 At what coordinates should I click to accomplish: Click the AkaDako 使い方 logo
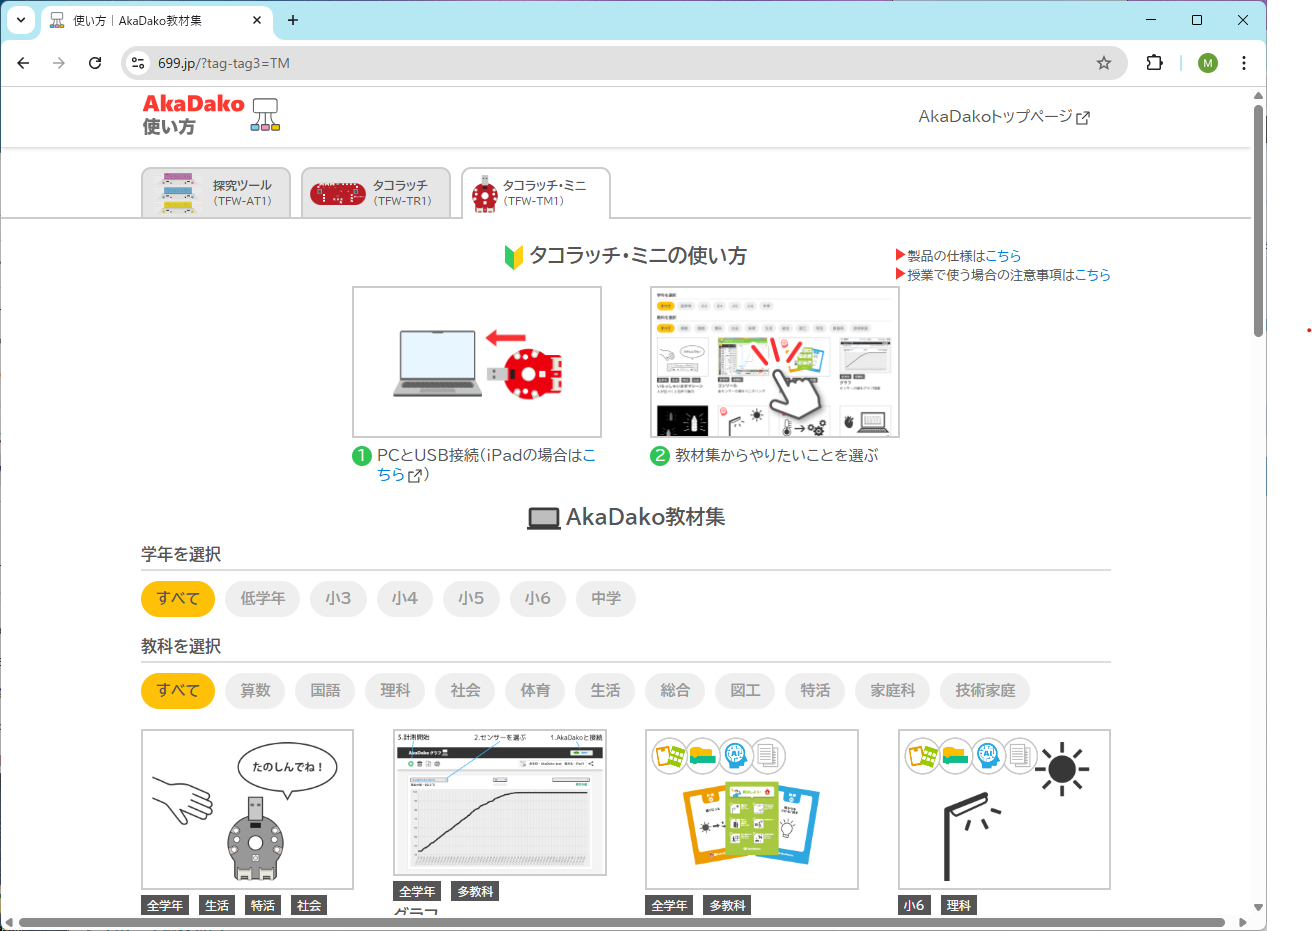211,115
